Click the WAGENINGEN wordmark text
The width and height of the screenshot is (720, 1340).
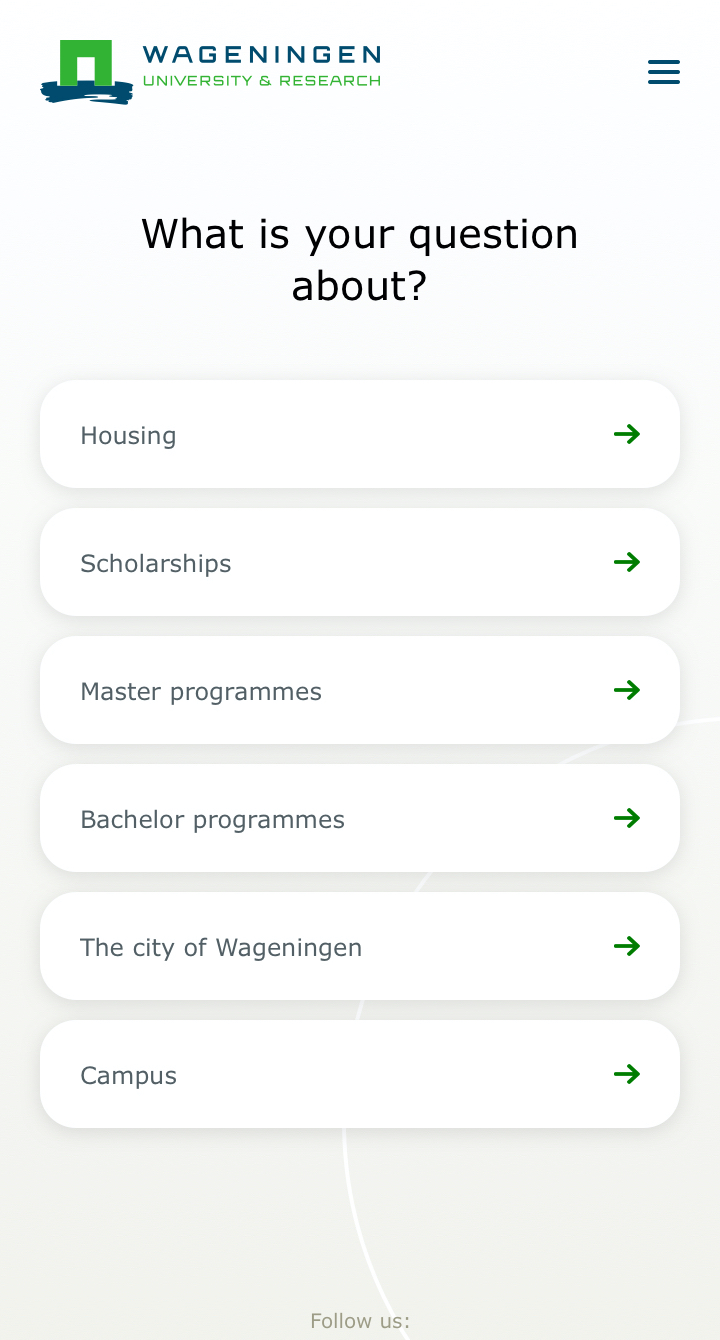261,56
